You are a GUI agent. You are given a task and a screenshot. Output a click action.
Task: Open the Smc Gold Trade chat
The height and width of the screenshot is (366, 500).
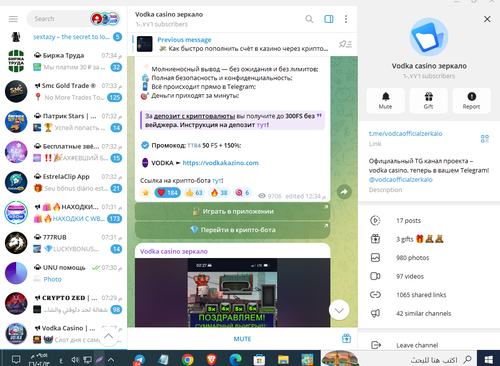tap(63, 91)
